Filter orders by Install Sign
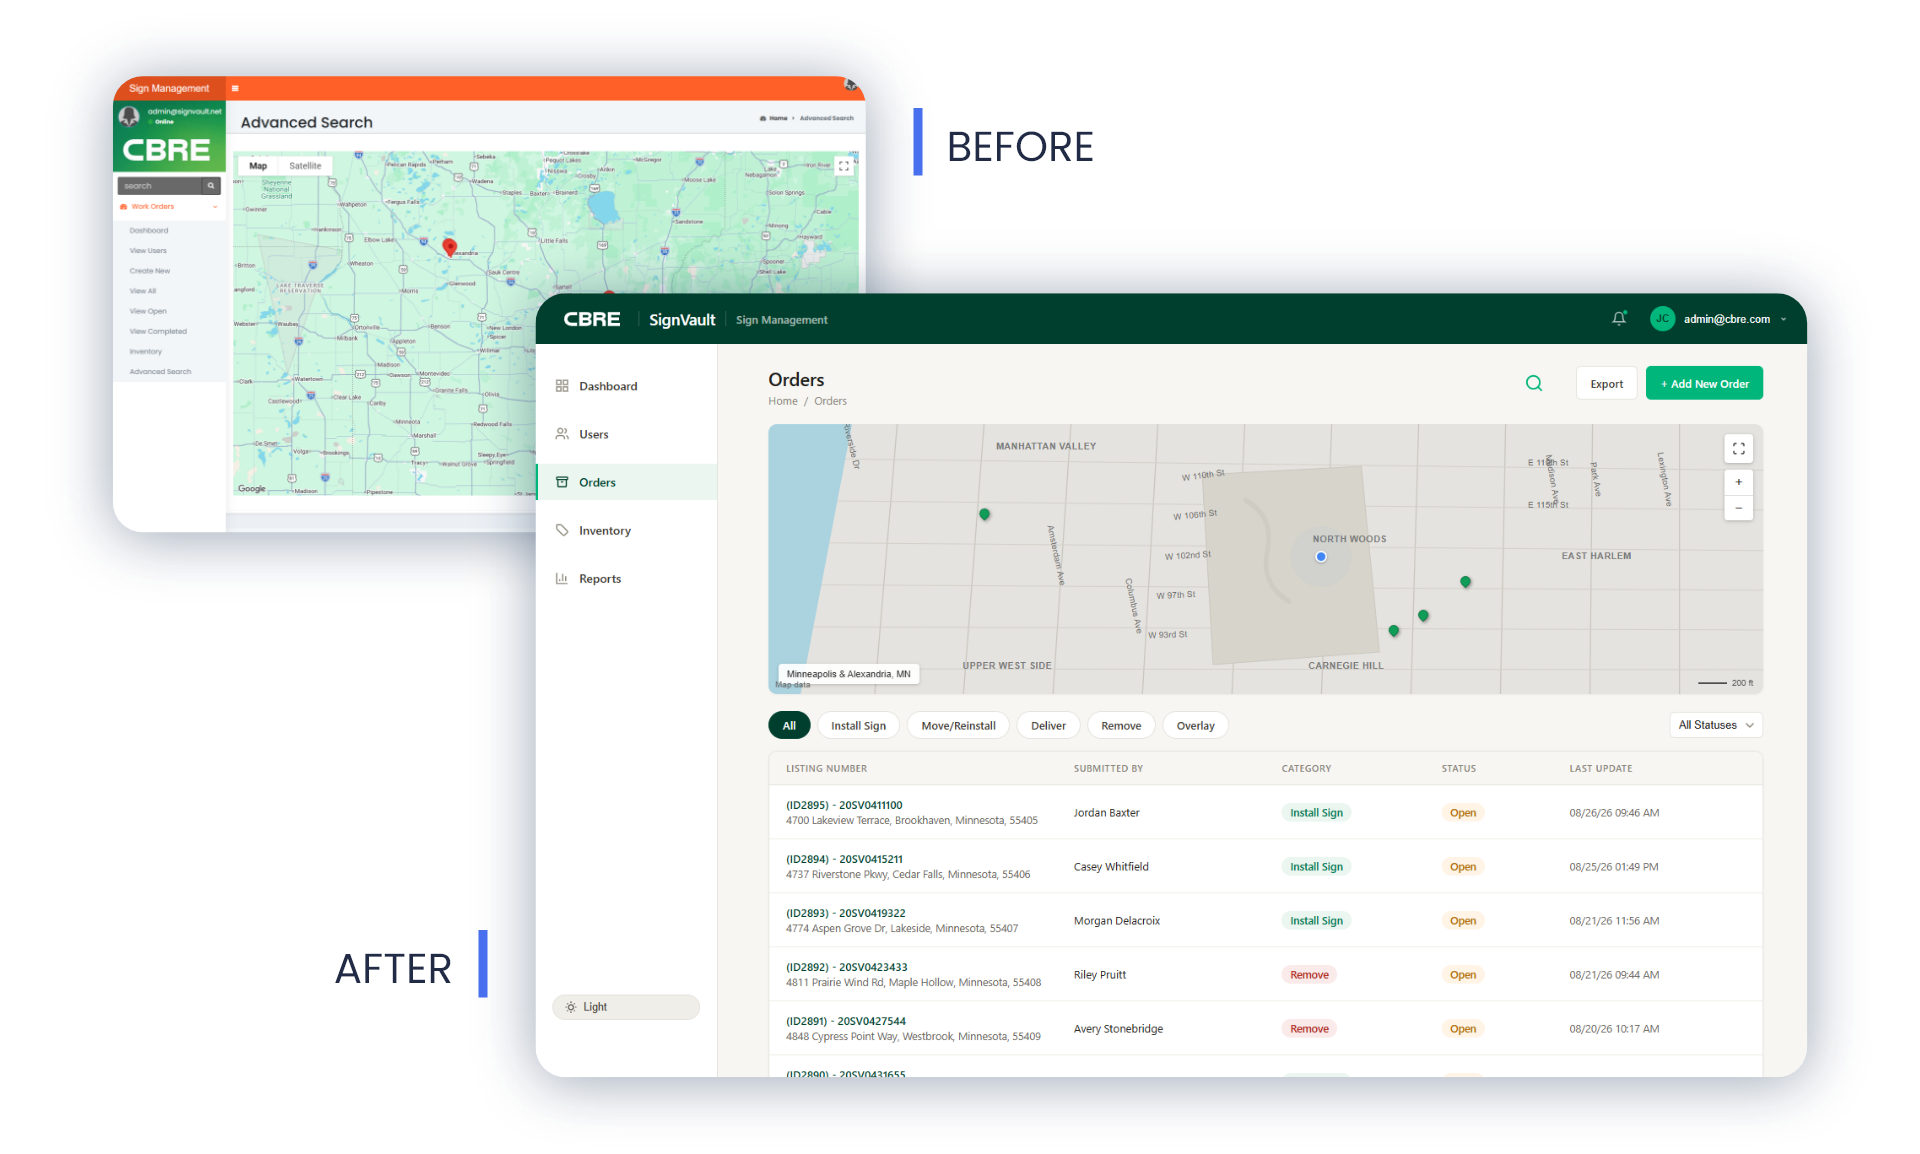 pos(858,726)
